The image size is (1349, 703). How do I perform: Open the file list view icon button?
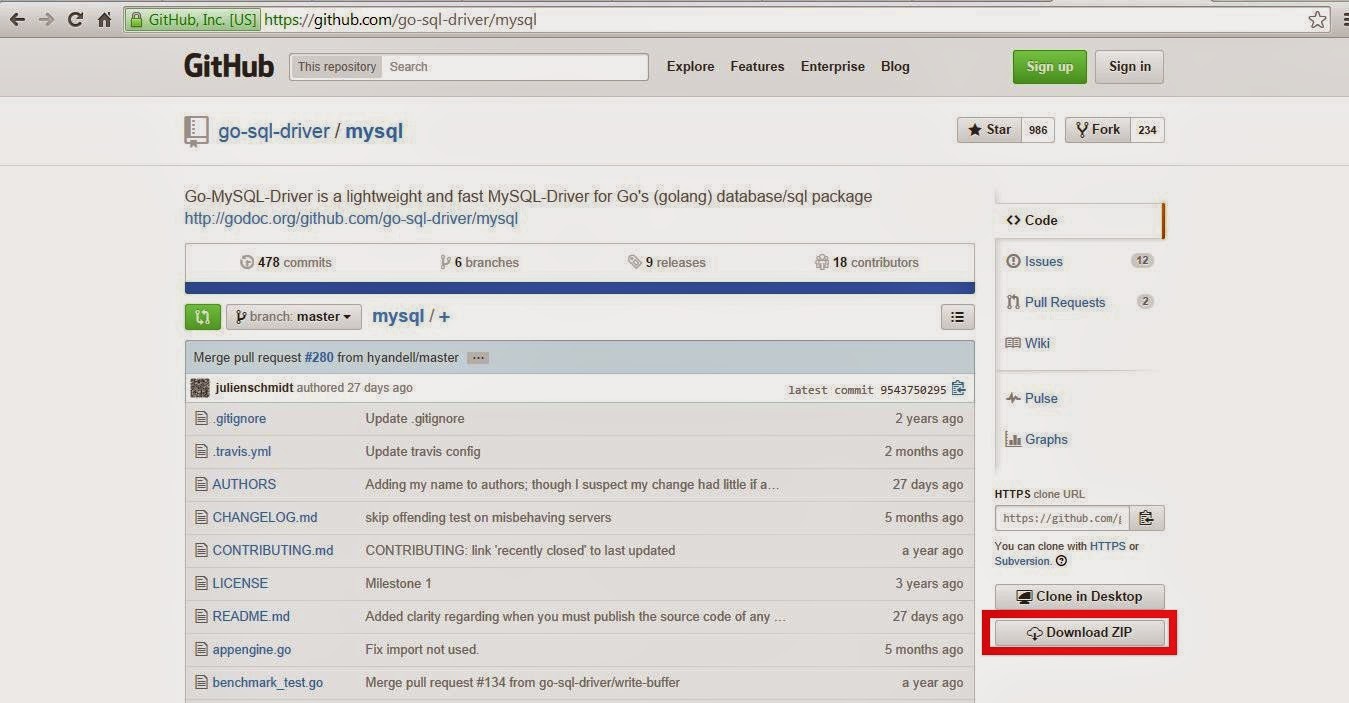click(957, 317)
